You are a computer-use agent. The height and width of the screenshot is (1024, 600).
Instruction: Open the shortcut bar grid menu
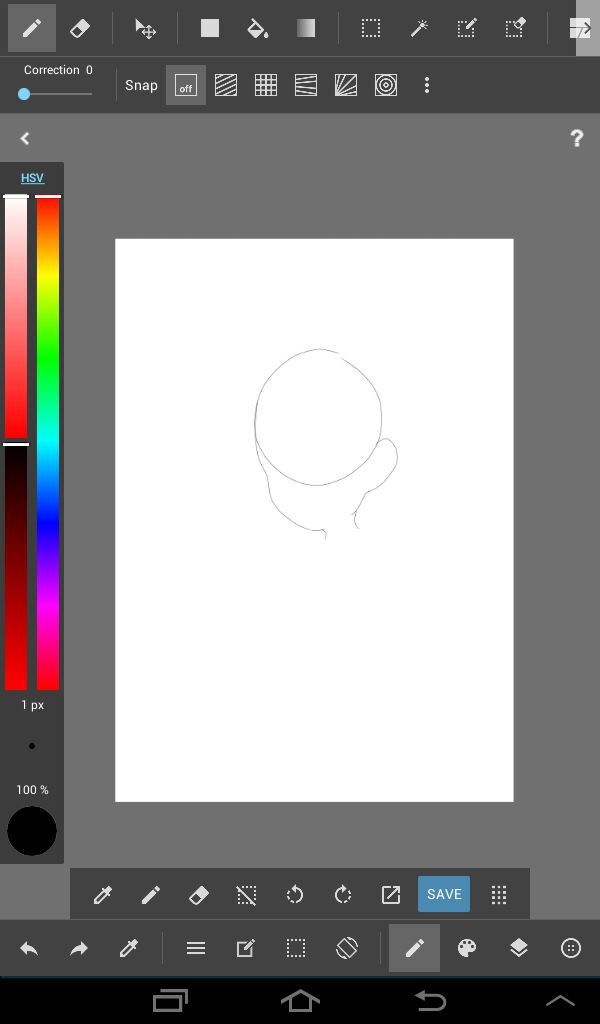click(x=499, y=894)
